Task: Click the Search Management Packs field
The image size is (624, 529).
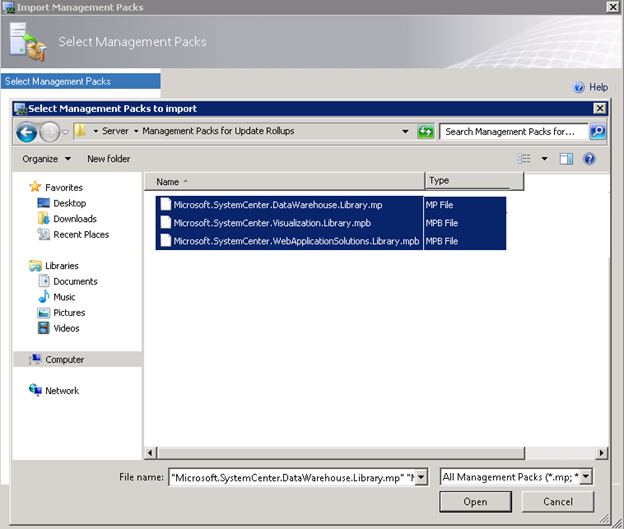Action: (x=513, y=131)
